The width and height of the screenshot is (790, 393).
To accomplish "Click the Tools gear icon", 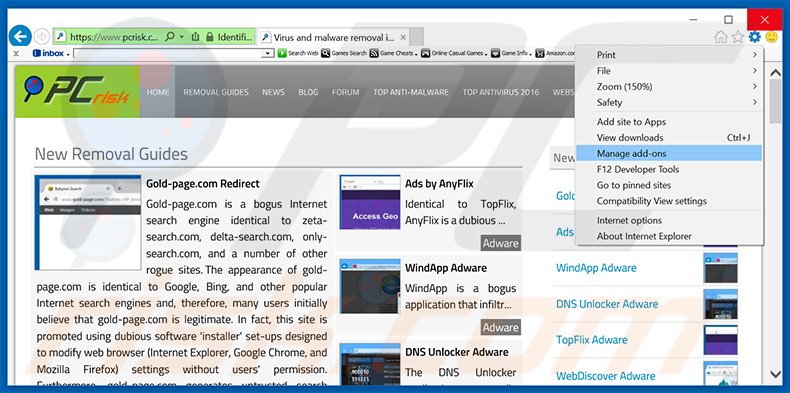I will tap(754, 37).
